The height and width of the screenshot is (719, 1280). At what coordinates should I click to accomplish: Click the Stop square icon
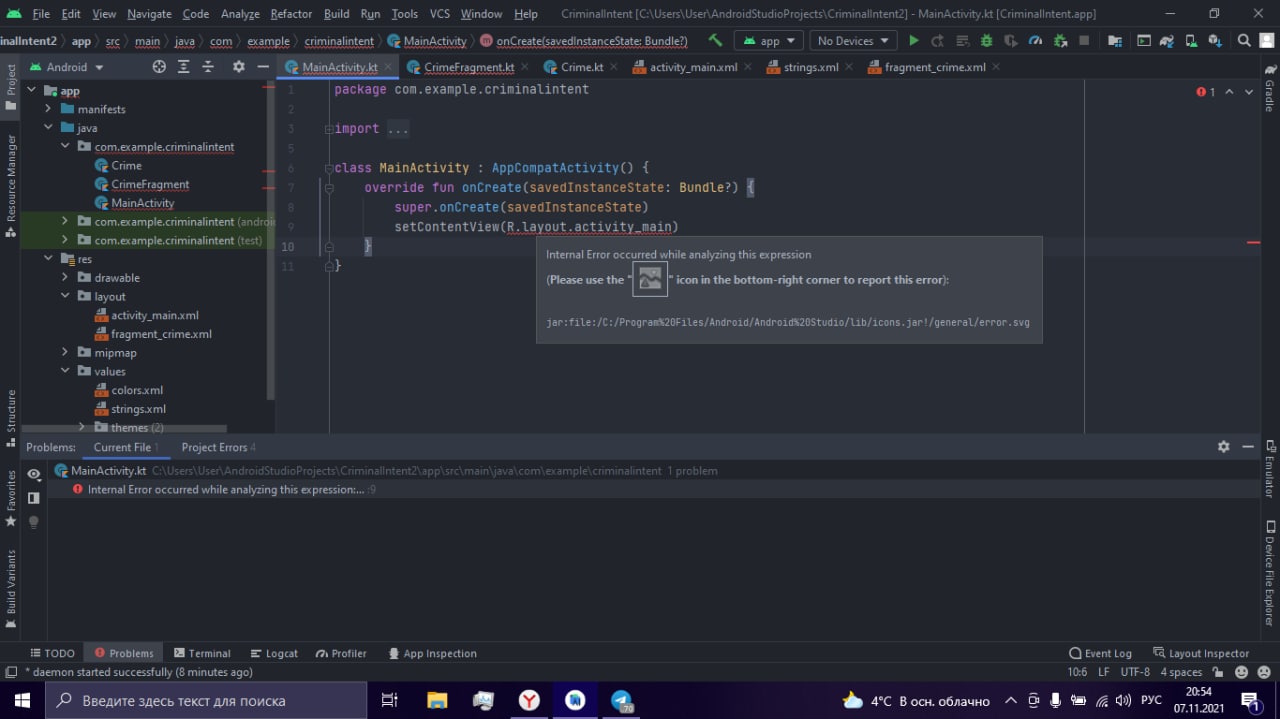[x=1085, y=41]
